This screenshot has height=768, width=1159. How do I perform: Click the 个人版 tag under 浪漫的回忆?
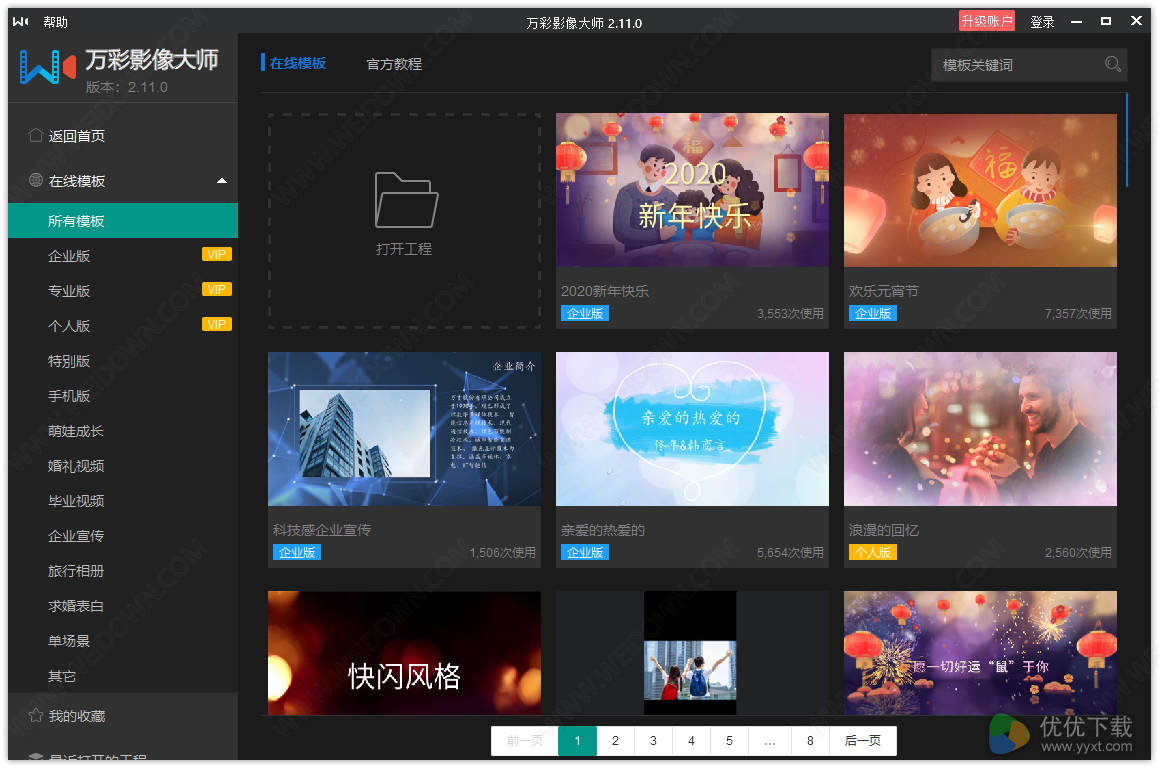point(872,552)
